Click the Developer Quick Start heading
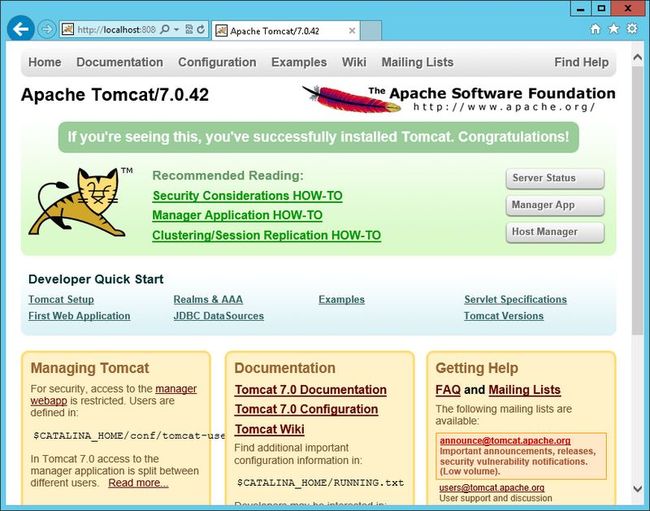 [96, 279]
